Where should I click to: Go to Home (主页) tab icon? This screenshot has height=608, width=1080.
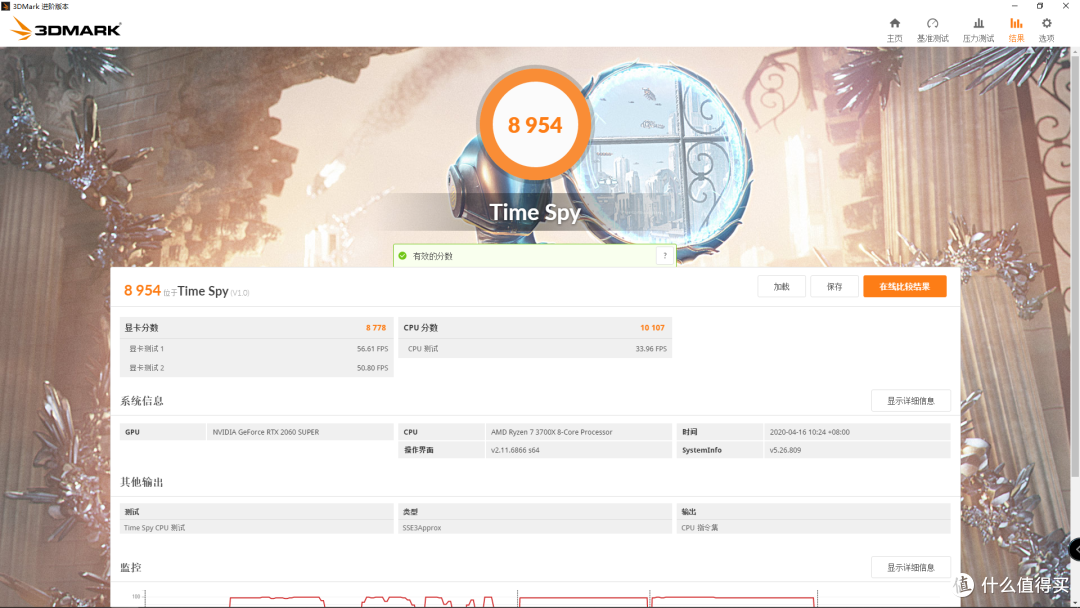pyautogui.click(x=894, y=23)
